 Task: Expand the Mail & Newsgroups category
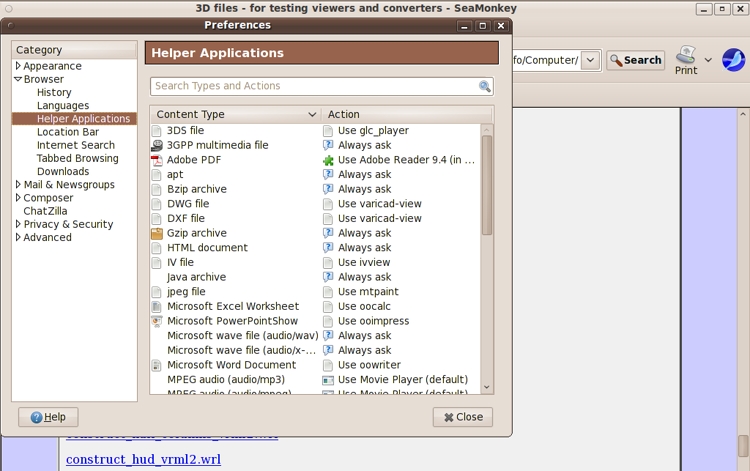coord(18,185)
